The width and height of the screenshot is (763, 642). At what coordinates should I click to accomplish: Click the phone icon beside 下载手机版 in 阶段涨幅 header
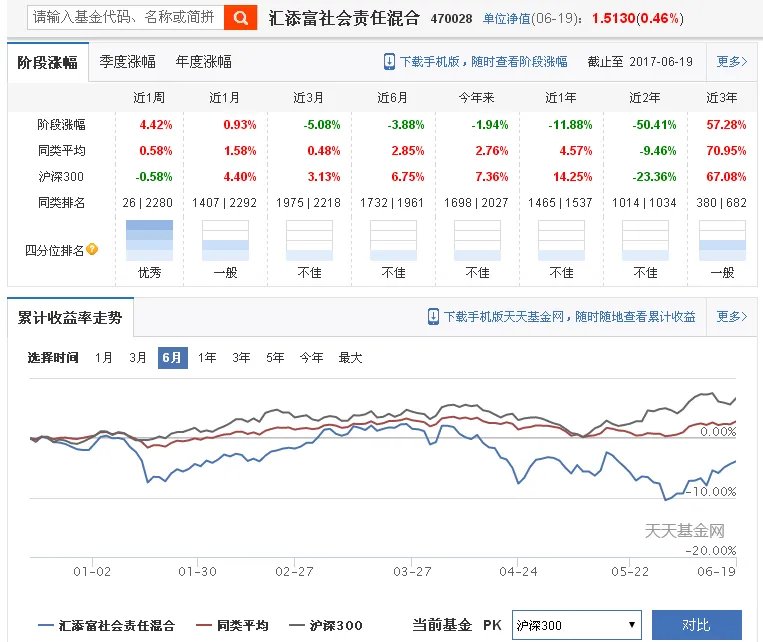389,62
